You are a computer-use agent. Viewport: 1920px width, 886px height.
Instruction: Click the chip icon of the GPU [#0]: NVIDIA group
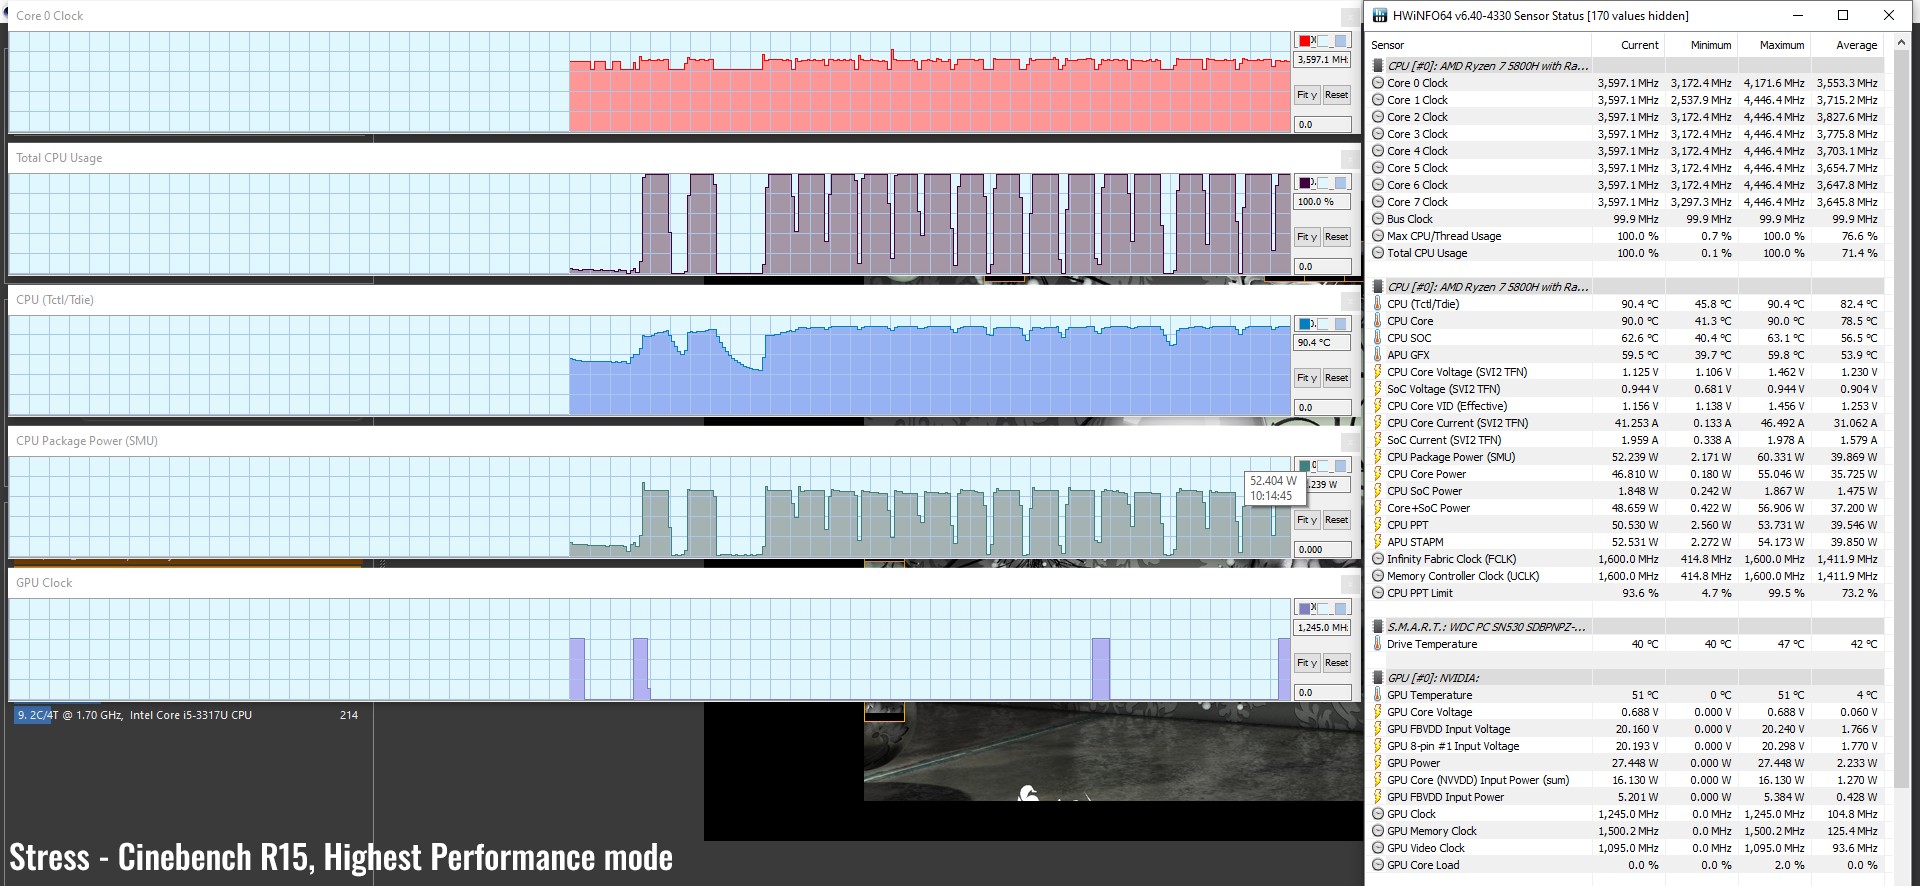pyautogui.click(x=1378, y=678)
